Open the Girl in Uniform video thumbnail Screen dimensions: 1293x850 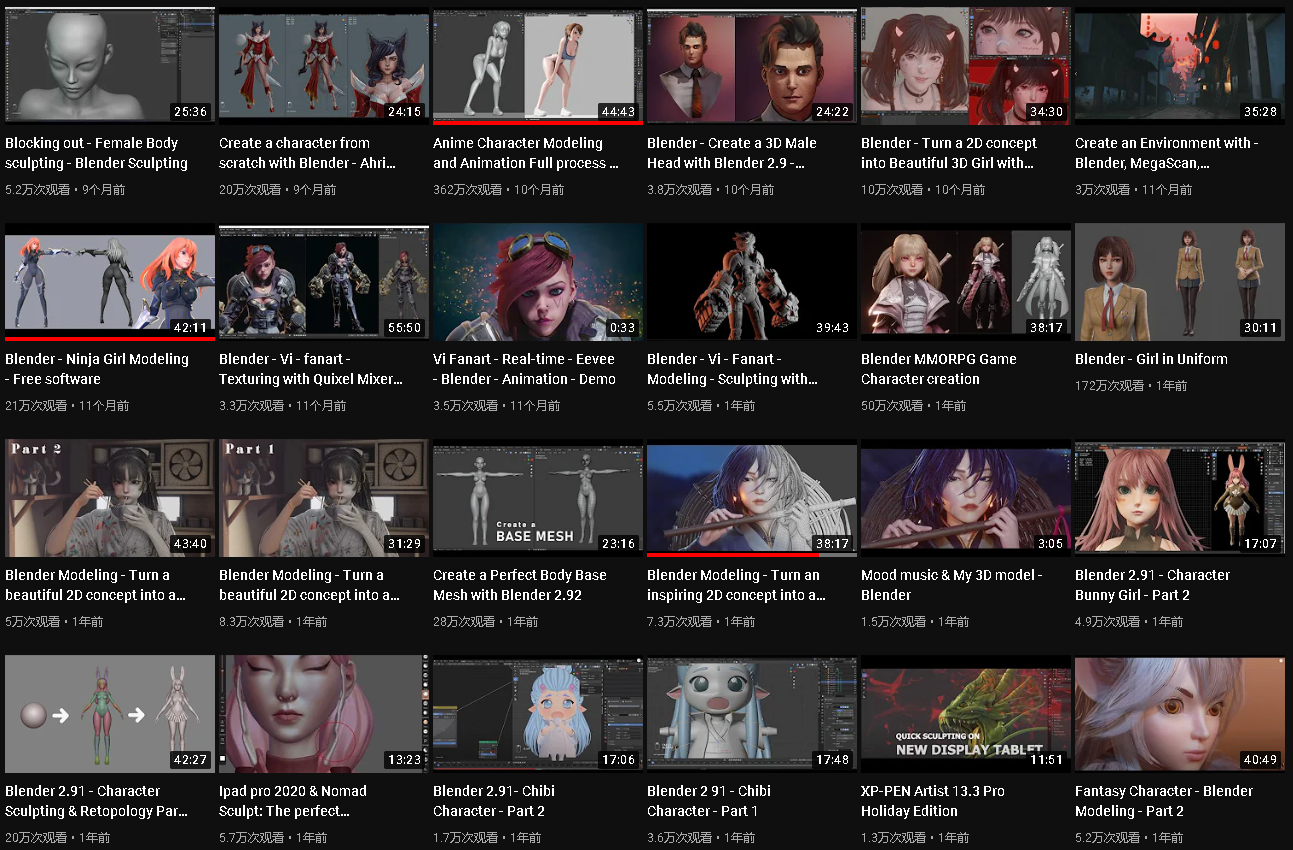tap(1180, 281)
